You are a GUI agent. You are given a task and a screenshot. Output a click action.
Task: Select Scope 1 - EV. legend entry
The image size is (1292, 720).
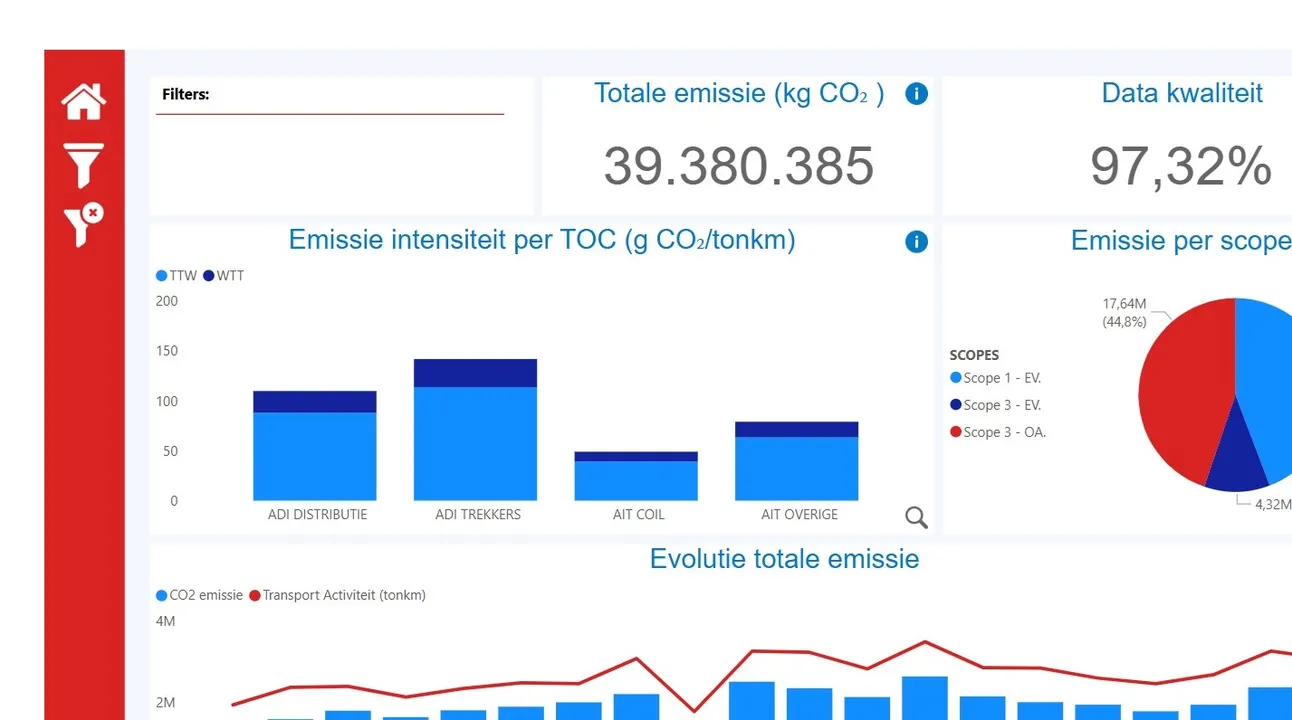(x=995, y=378)
